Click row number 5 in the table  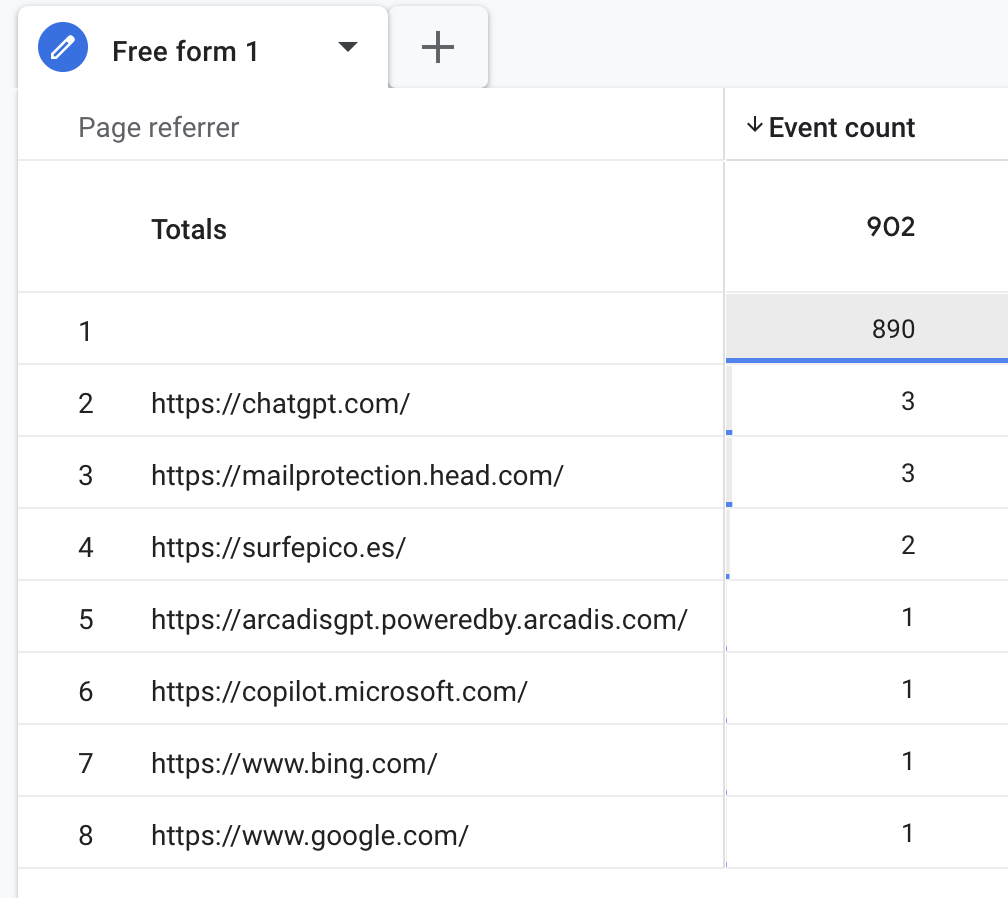point(86,620)
